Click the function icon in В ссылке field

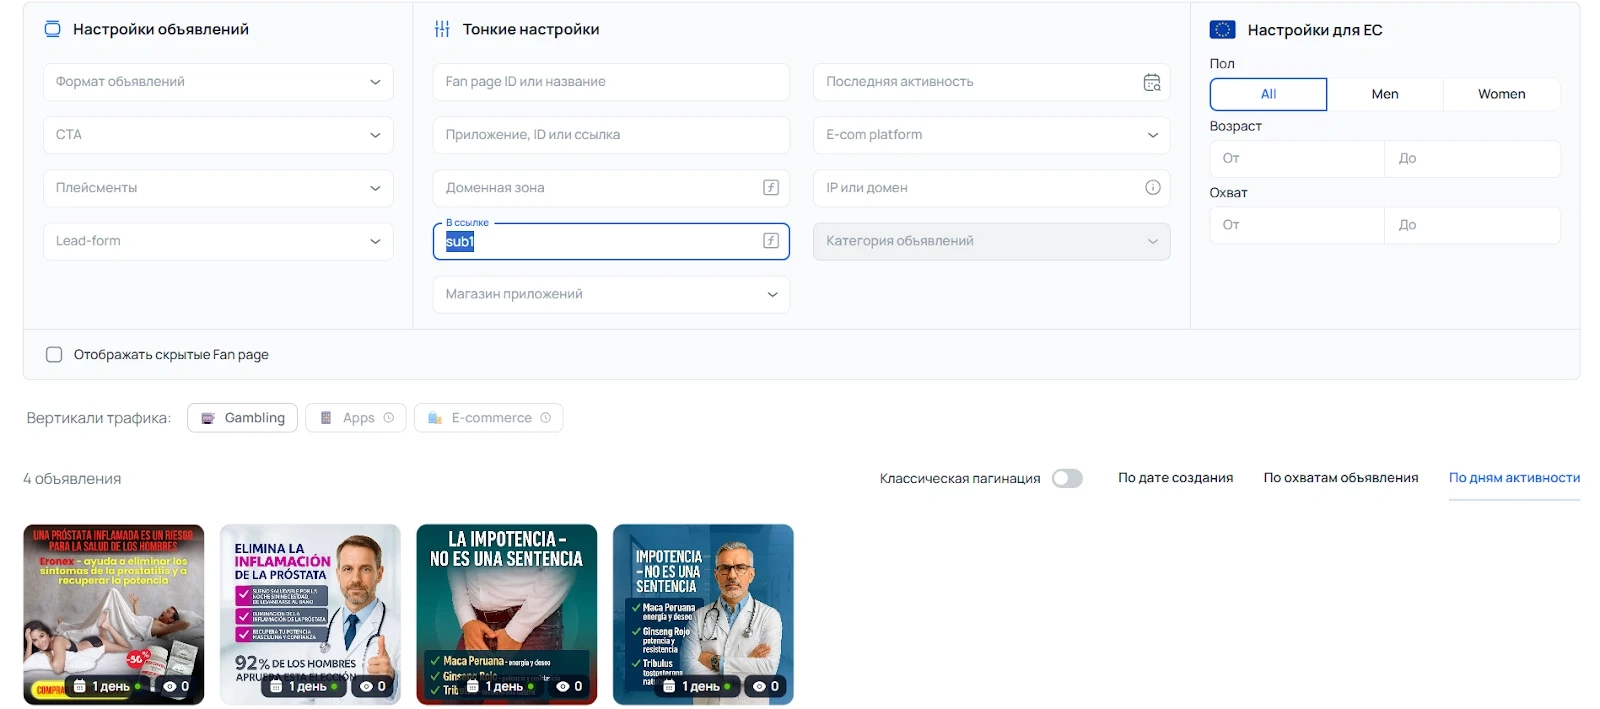click(771, 241)
